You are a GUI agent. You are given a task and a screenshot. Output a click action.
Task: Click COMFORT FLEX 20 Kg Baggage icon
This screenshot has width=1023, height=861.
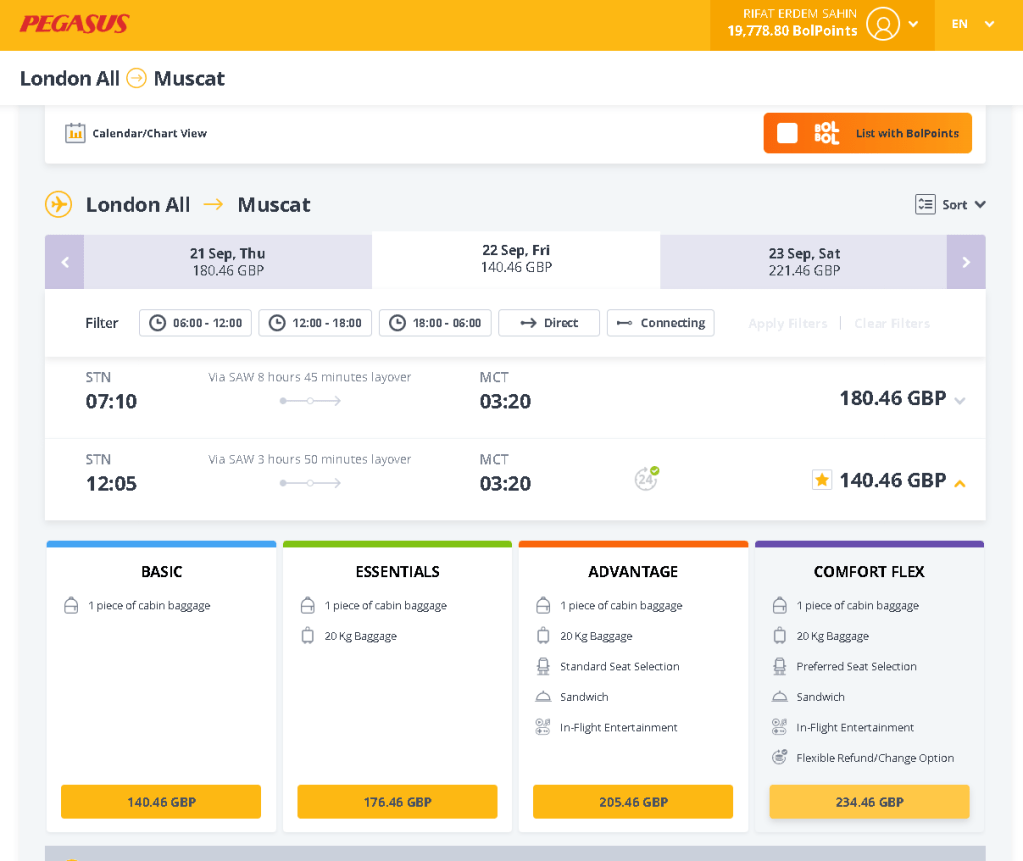point(780,636)
